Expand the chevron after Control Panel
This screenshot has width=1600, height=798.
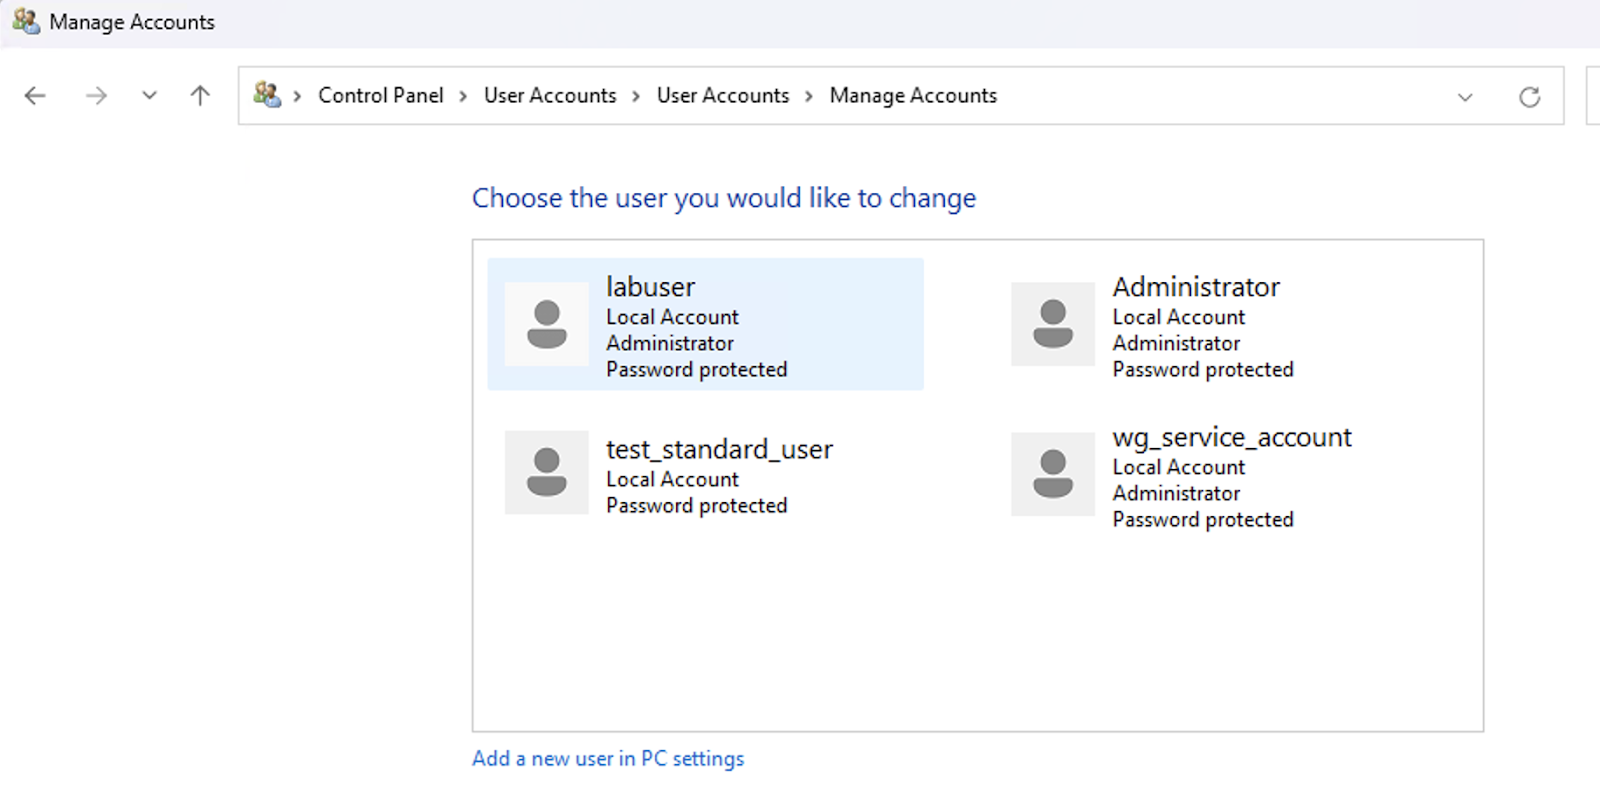463,96
